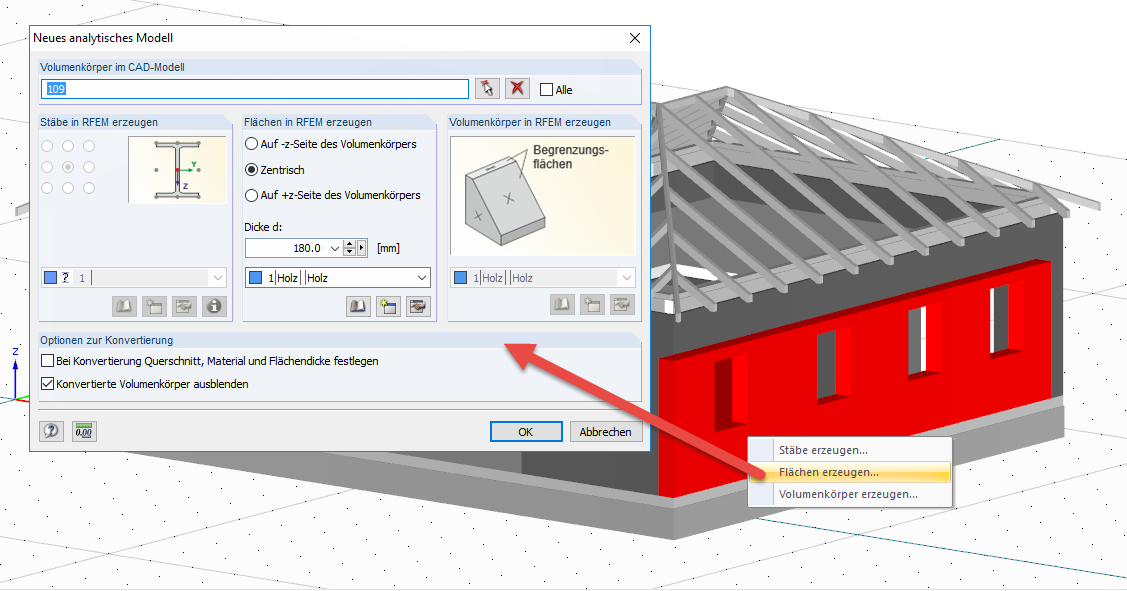Open the Stäbe cross-section dropdown
Viewport: 1127px width, 591px height.
(x=134, y=278)
